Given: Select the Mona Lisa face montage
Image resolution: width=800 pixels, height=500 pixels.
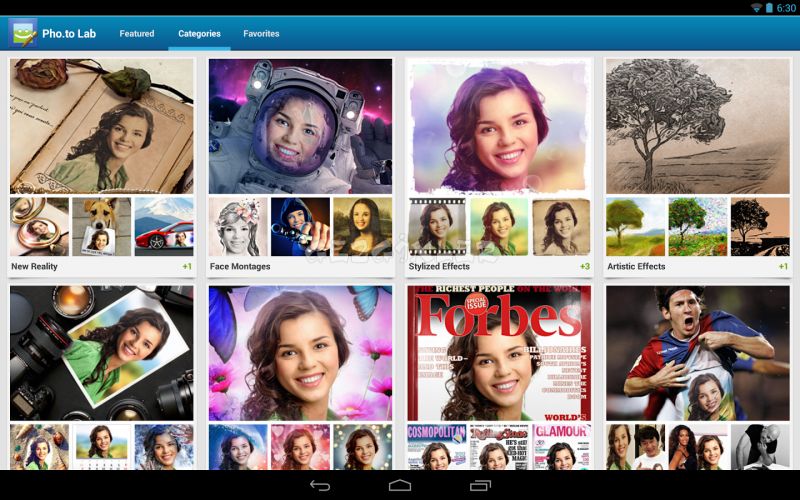Looking at the screenshot, I should [363, 227].
